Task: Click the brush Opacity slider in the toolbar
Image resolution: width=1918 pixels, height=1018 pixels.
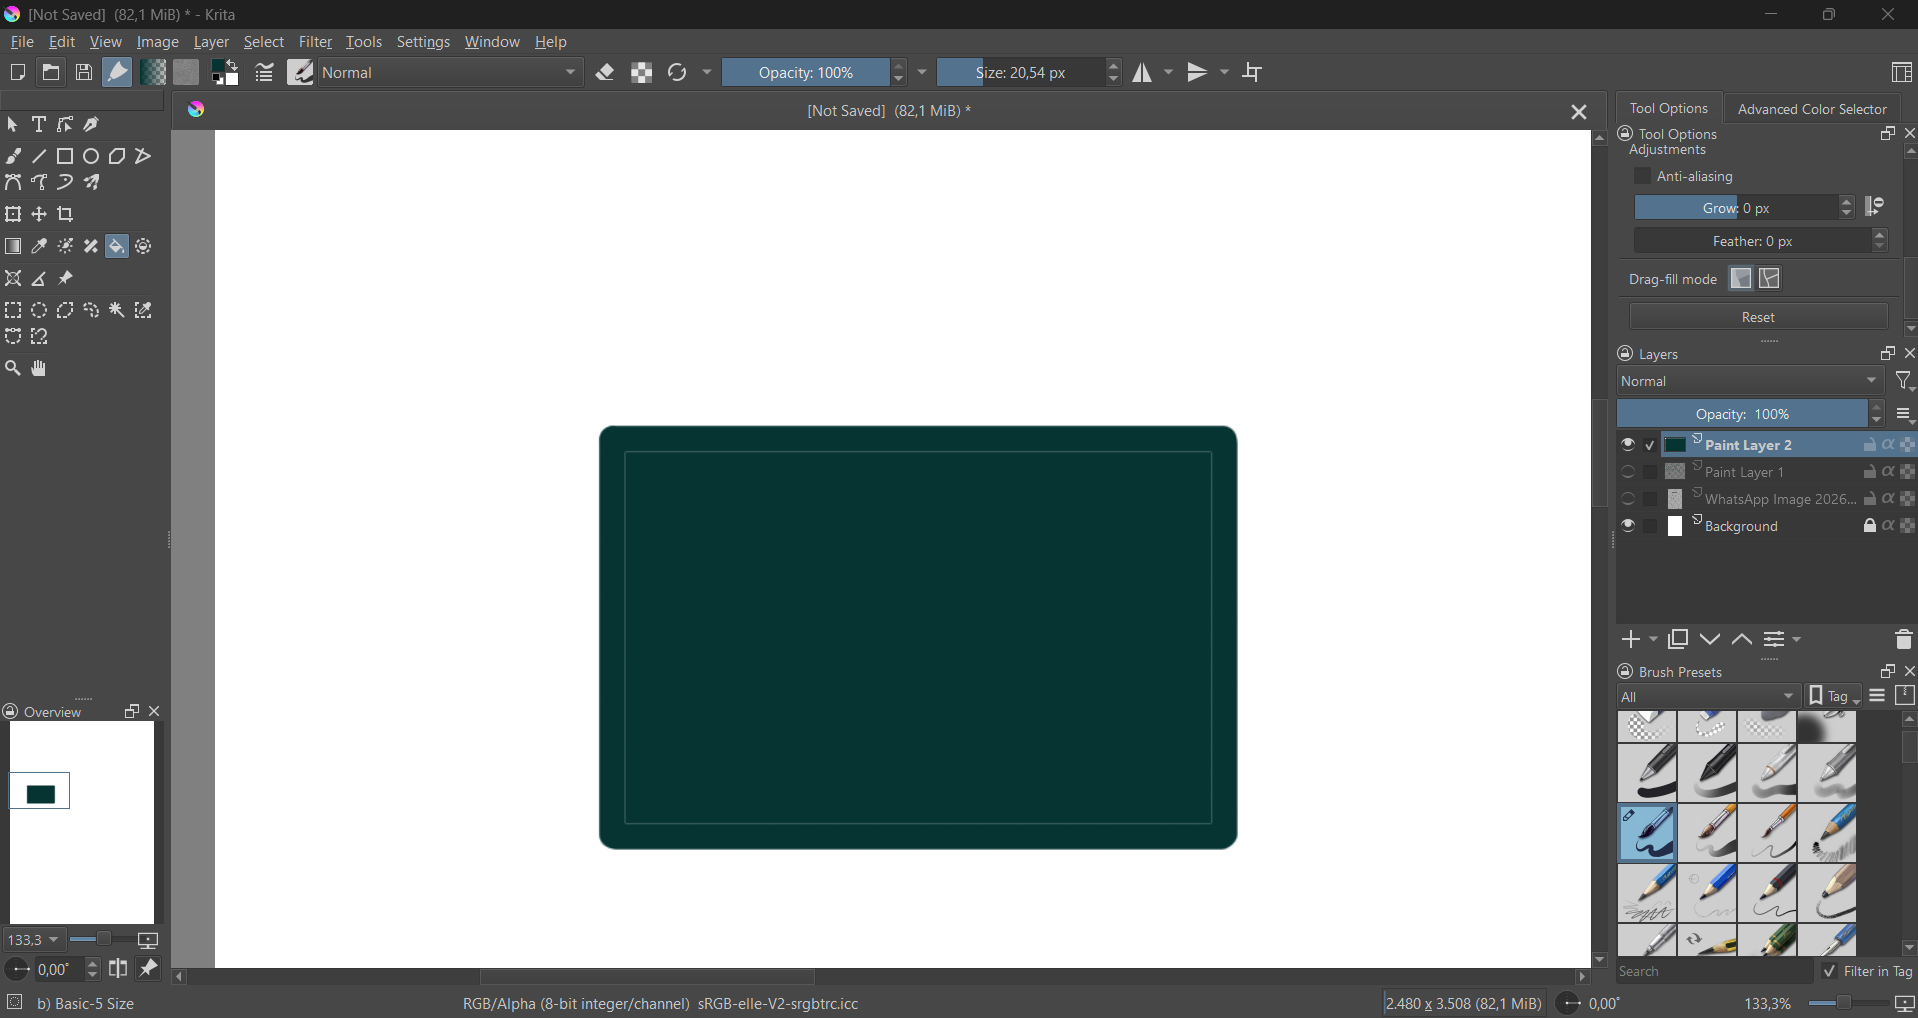Action: [x=805, y=73]
